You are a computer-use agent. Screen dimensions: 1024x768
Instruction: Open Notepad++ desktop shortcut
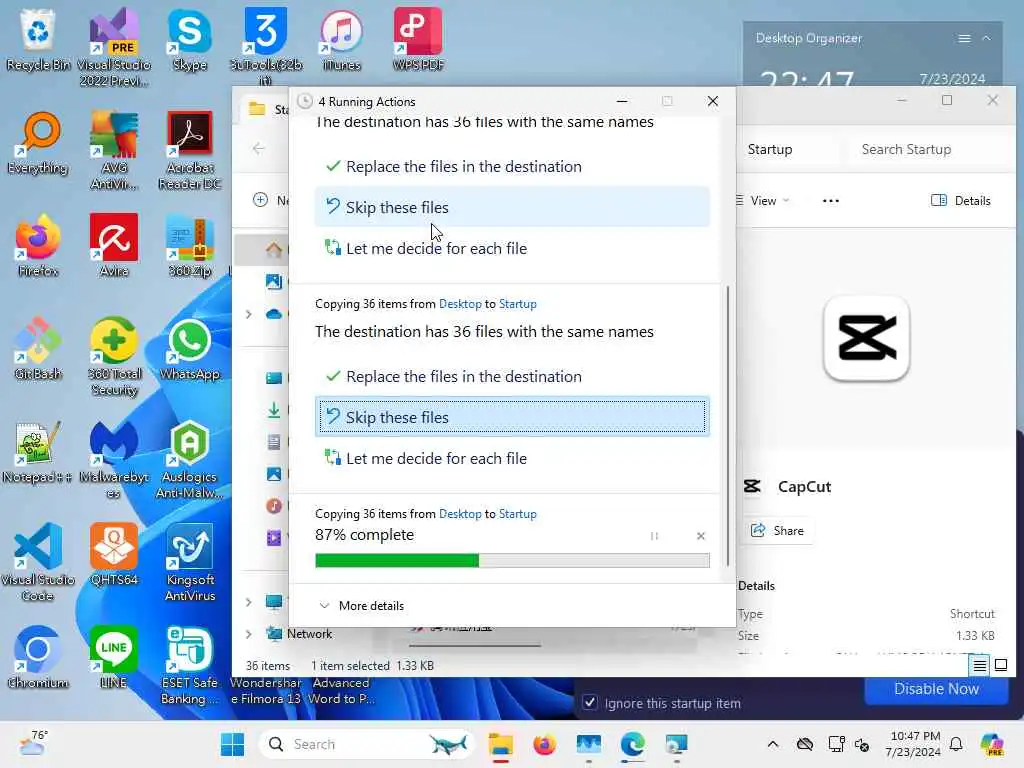[x=38, y=453]
